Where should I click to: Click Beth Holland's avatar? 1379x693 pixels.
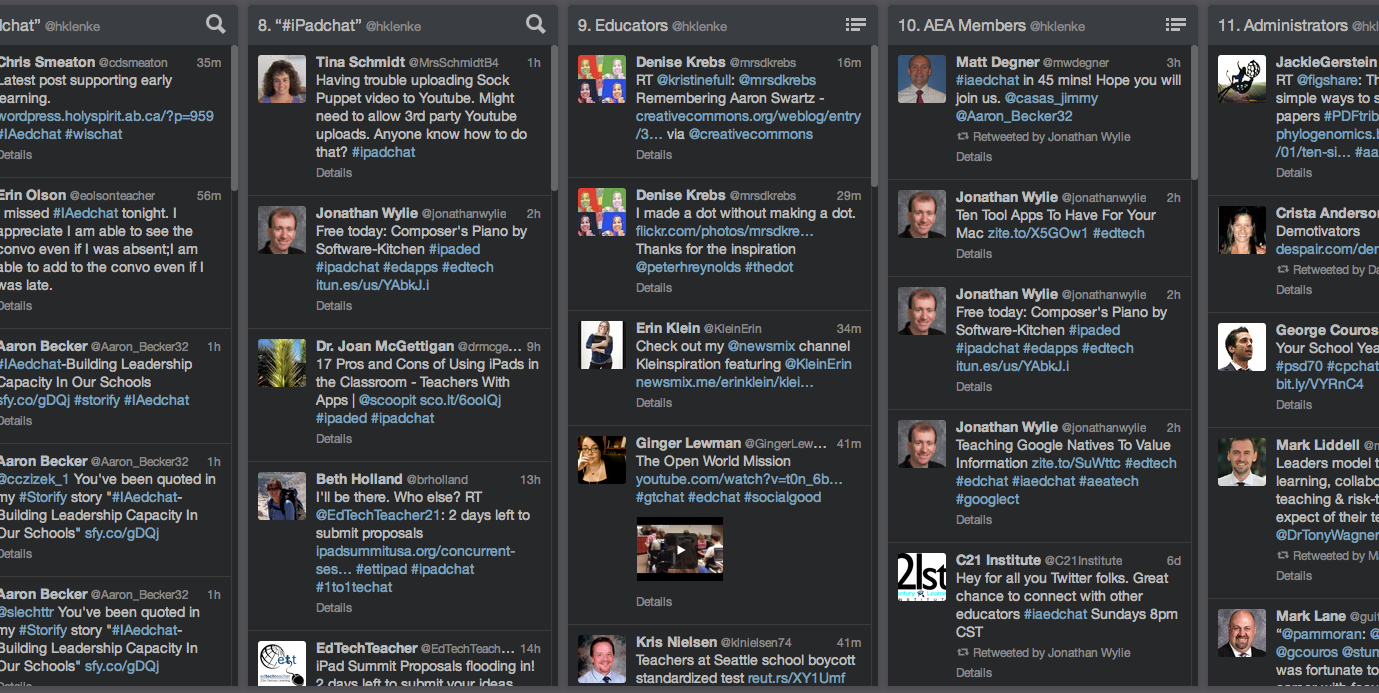coord(282,496)
